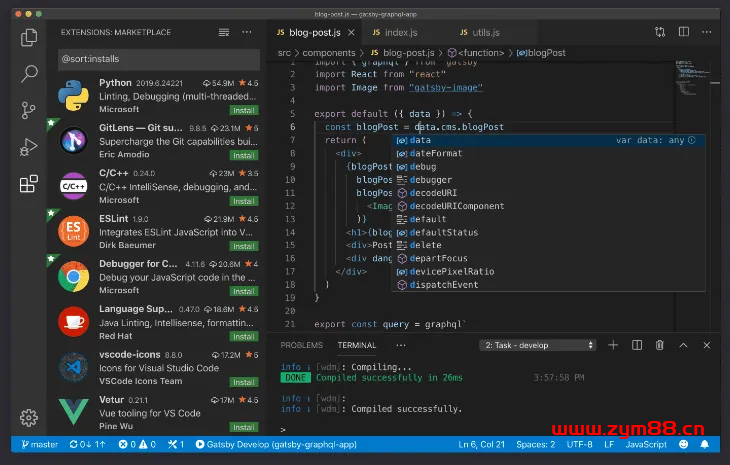Open the editor's More Actions ellipsis menu
This screenshot has height=465, width=730.
tap(707, 32)
